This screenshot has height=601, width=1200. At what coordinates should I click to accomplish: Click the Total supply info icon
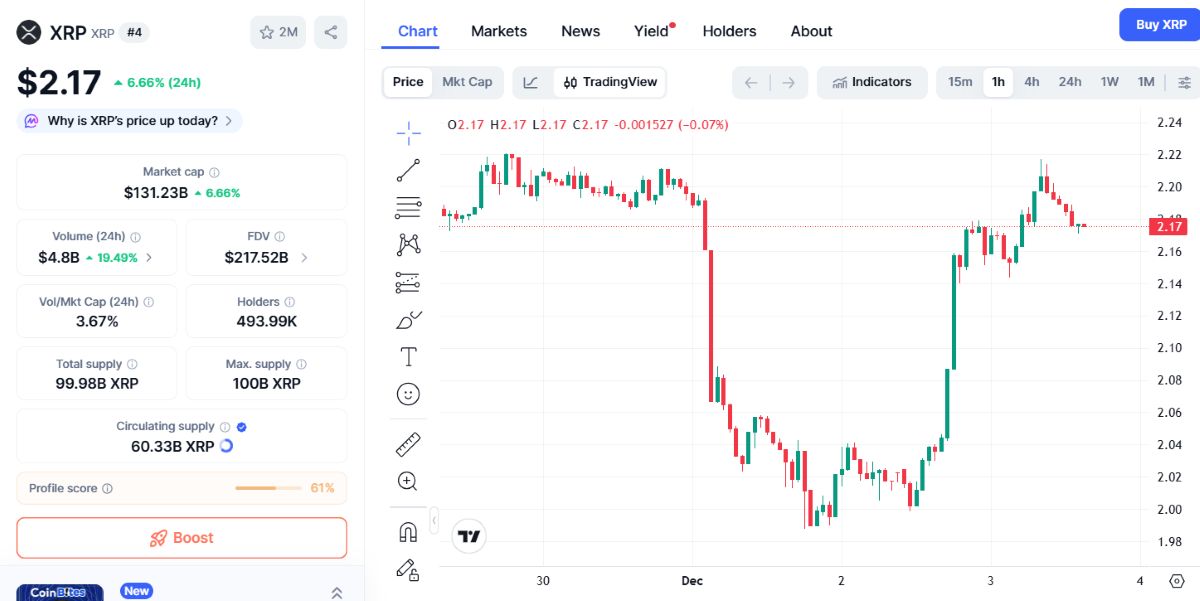(x=132, y=365)
